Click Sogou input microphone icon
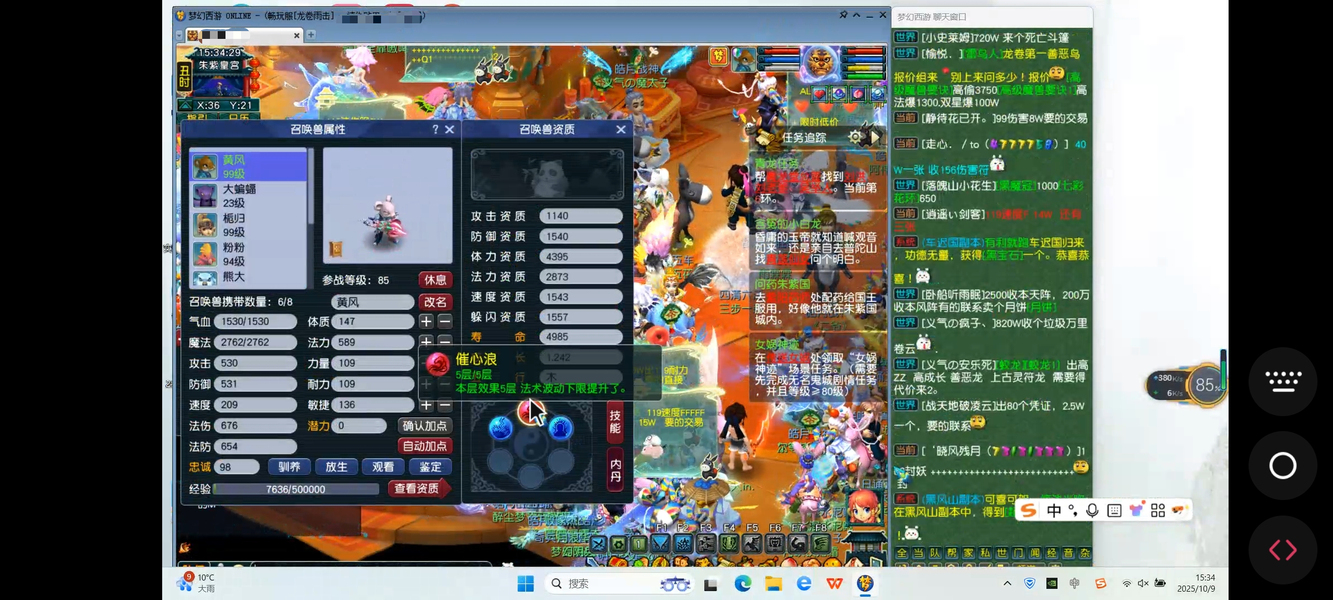The width and height of the screenshot is (1333, 600). point(1093,511)
